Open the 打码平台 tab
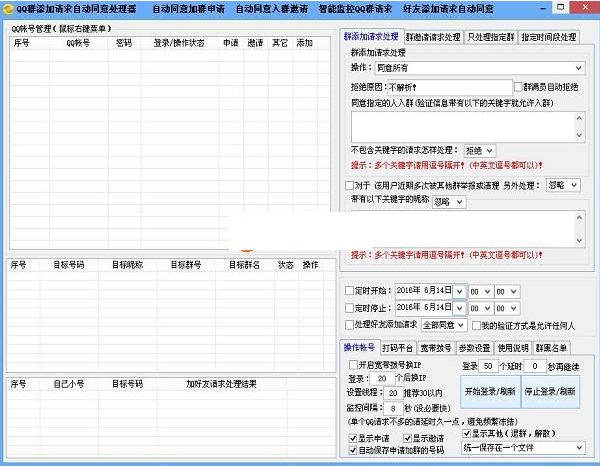Screen dimensions: 600x467 click(x=397, y=348)
